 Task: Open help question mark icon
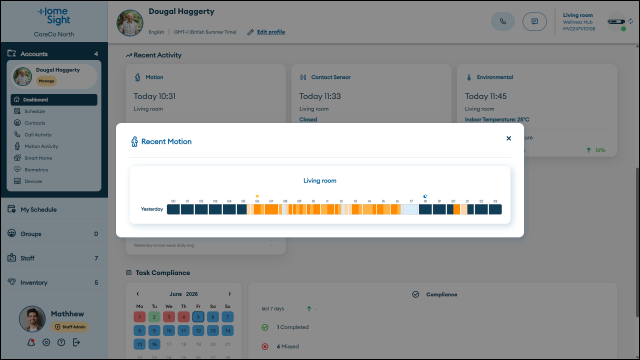(x=61, y=342)
